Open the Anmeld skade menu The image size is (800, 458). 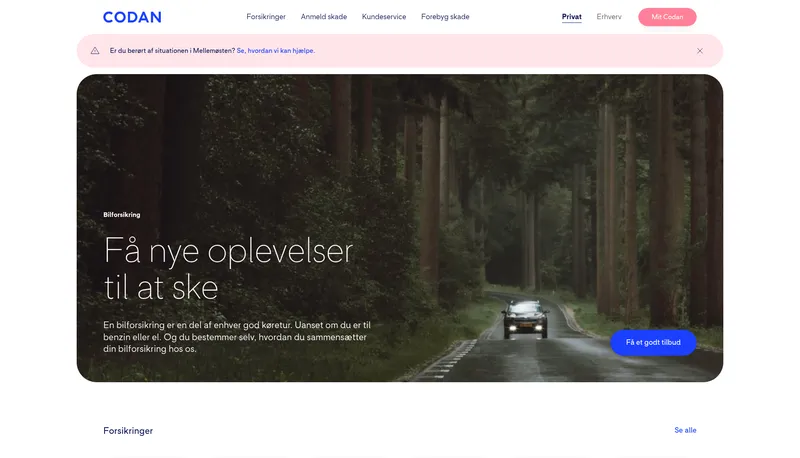(323, 17)
